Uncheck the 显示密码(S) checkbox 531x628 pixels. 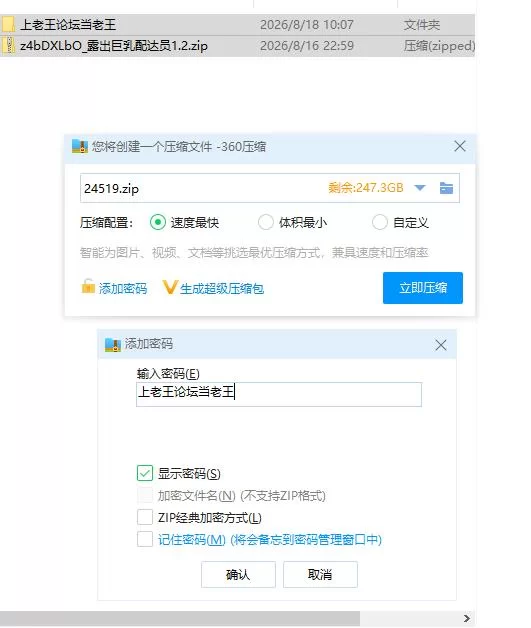click(145, 473)
